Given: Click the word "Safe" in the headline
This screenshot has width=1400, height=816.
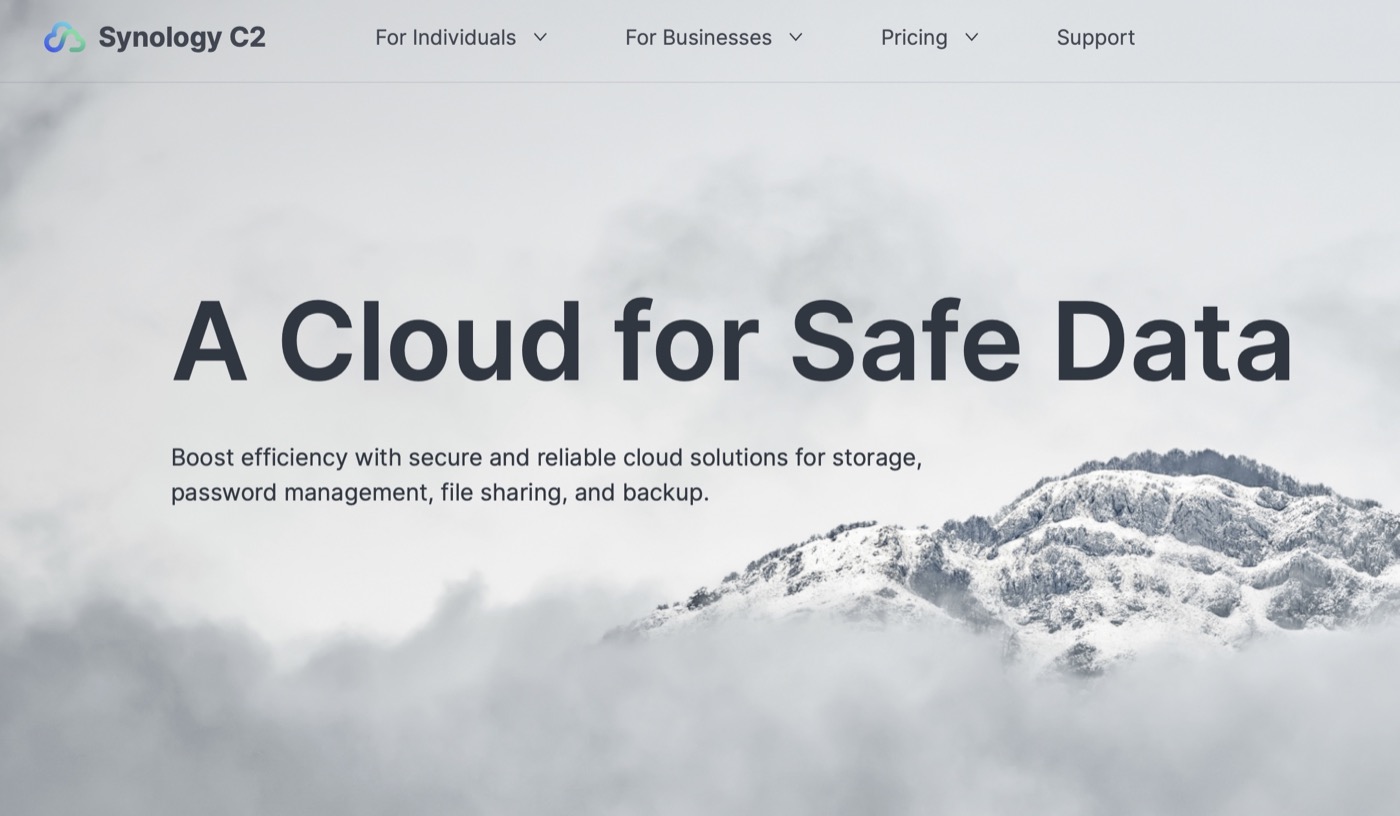Looking at the screenshot, I should point(904,340).
